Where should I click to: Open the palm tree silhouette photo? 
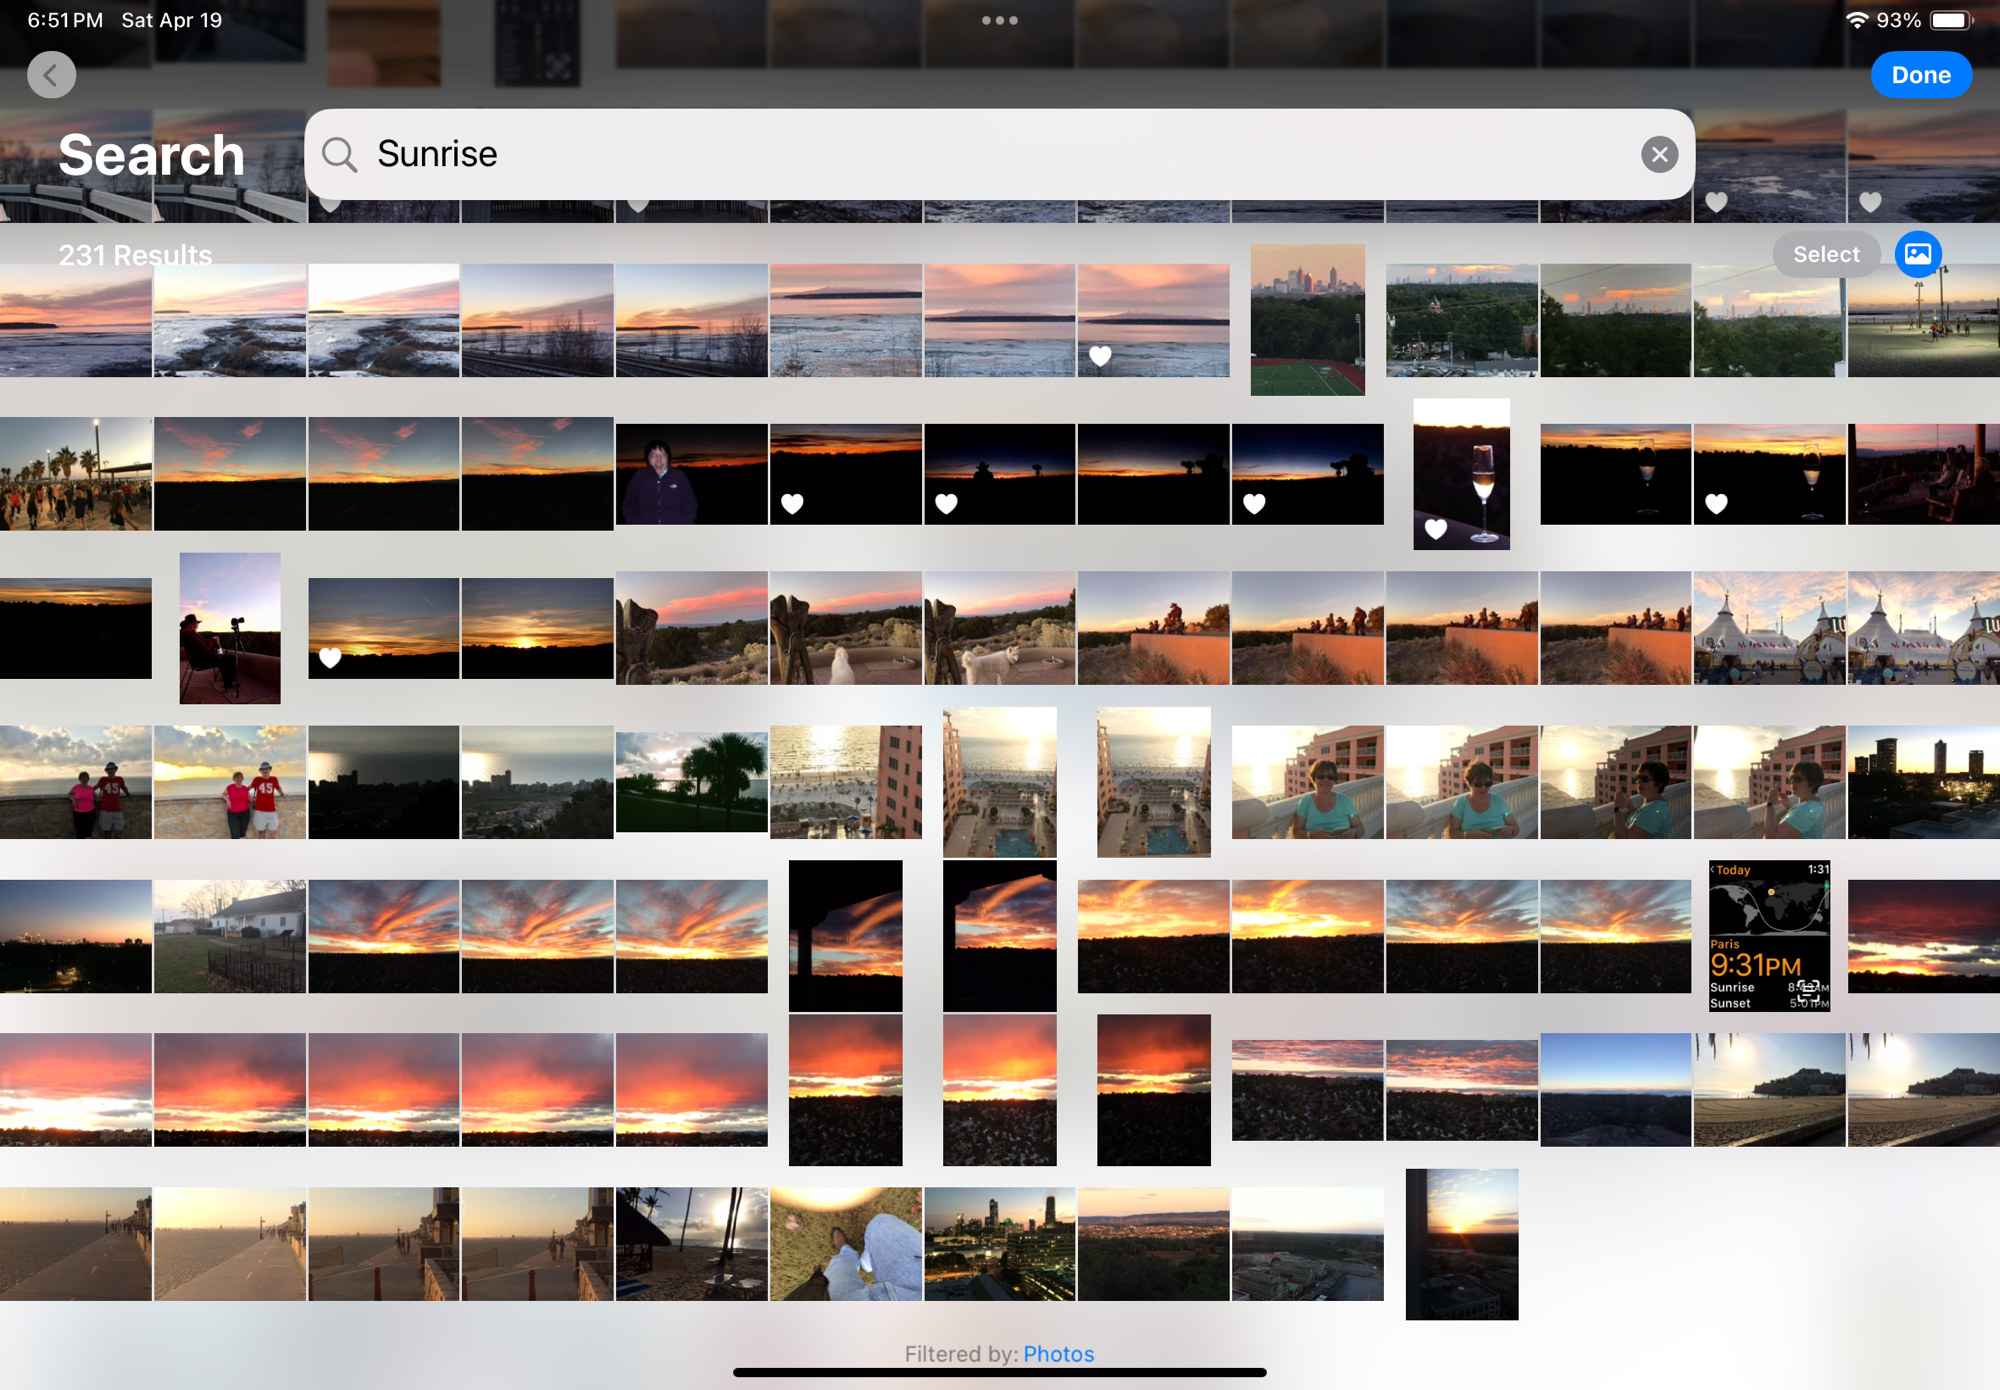(691, 781)
